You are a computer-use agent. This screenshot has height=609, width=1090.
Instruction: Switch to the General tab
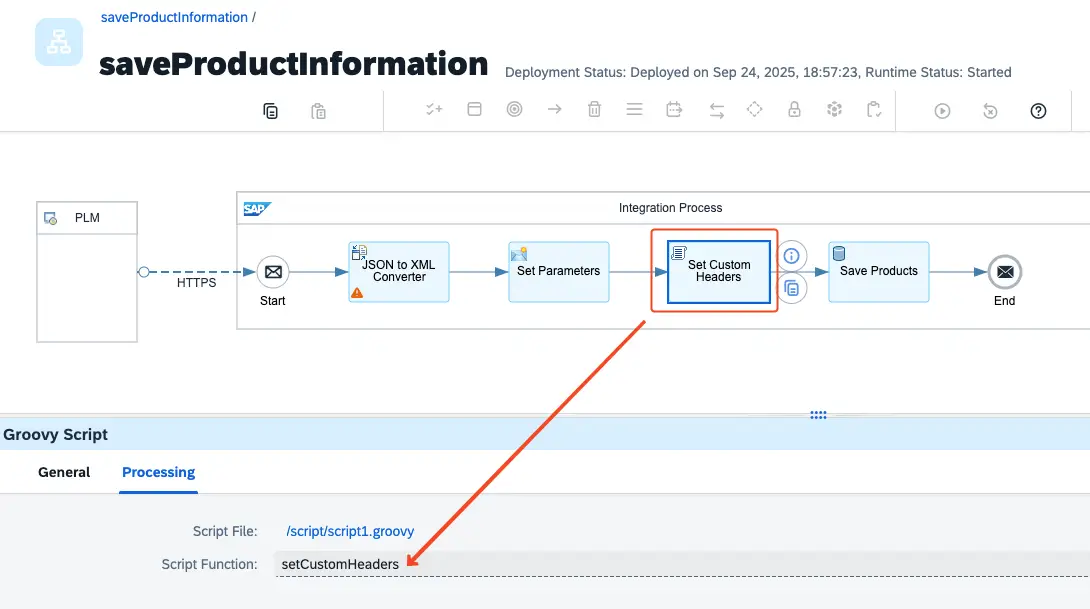64,472
